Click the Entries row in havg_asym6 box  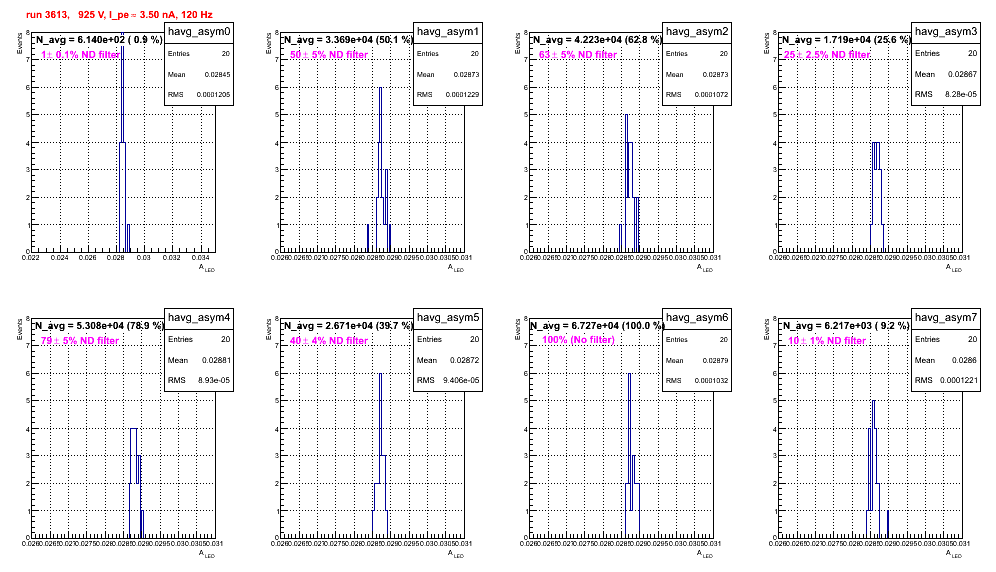[x=697, y=339]
